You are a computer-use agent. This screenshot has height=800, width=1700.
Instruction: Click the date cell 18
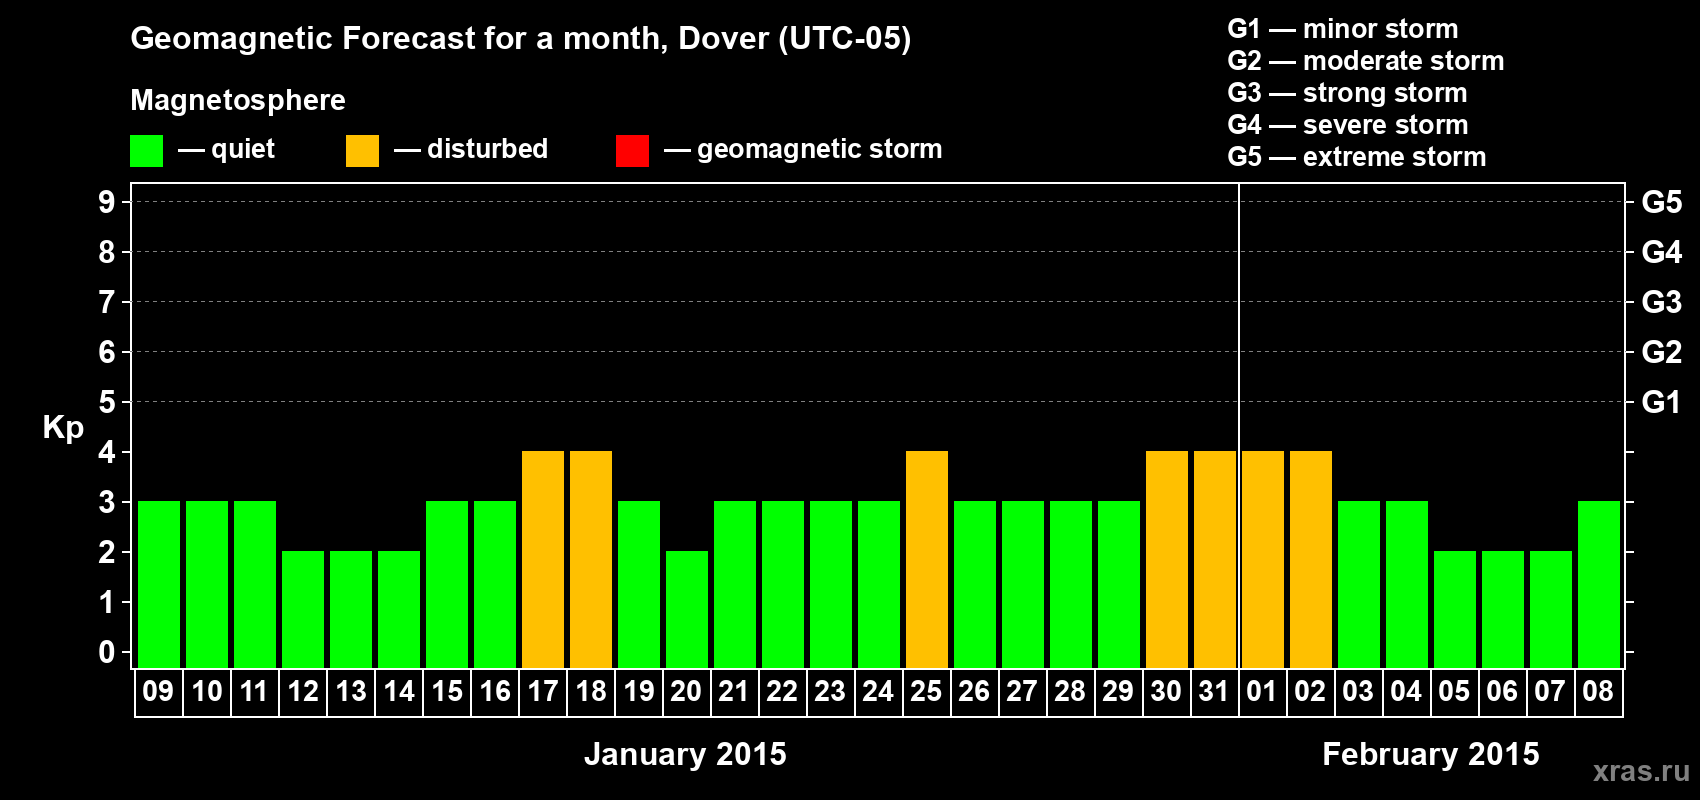(x=590, y=692)
